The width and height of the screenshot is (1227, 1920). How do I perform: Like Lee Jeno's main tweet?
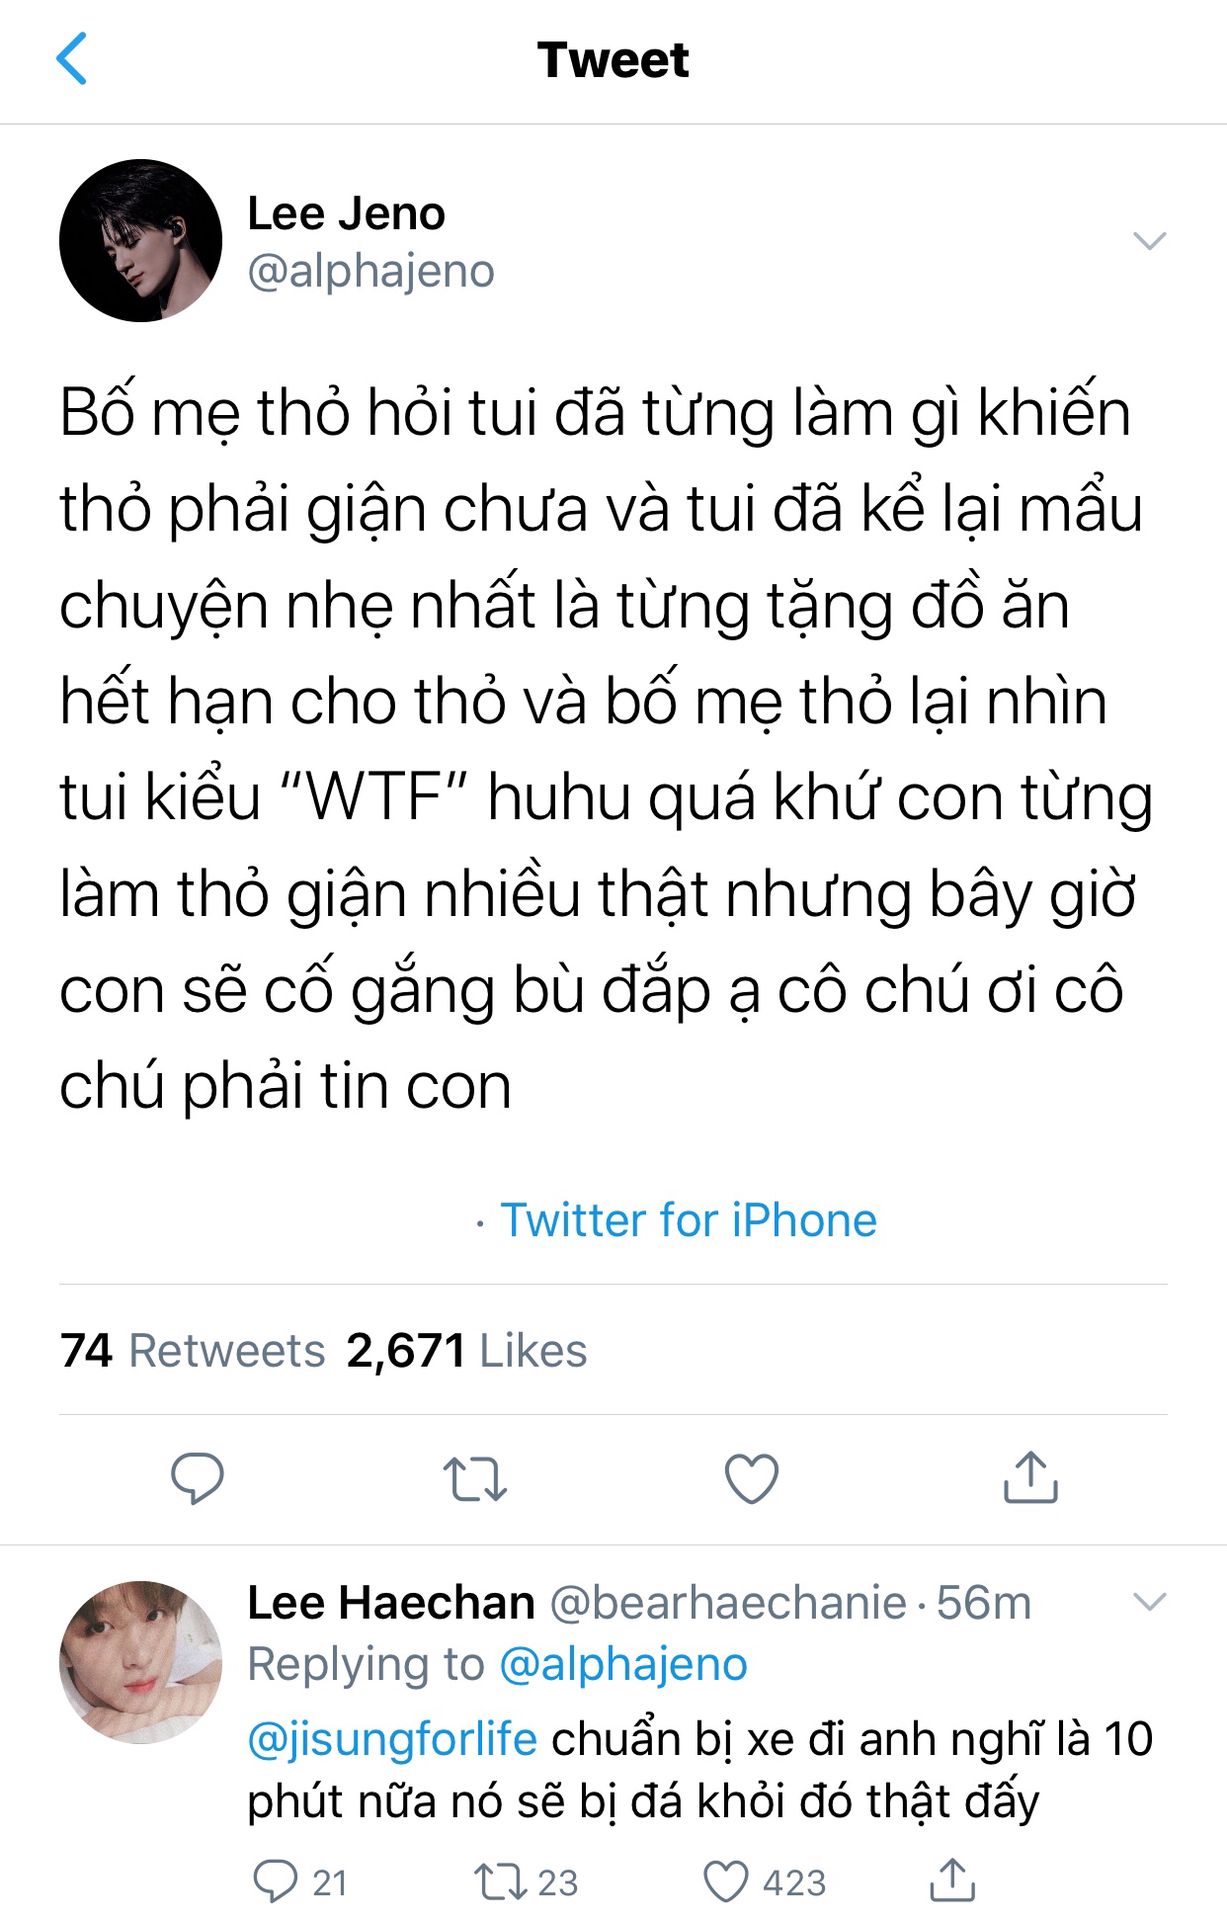click(752, 1479)
